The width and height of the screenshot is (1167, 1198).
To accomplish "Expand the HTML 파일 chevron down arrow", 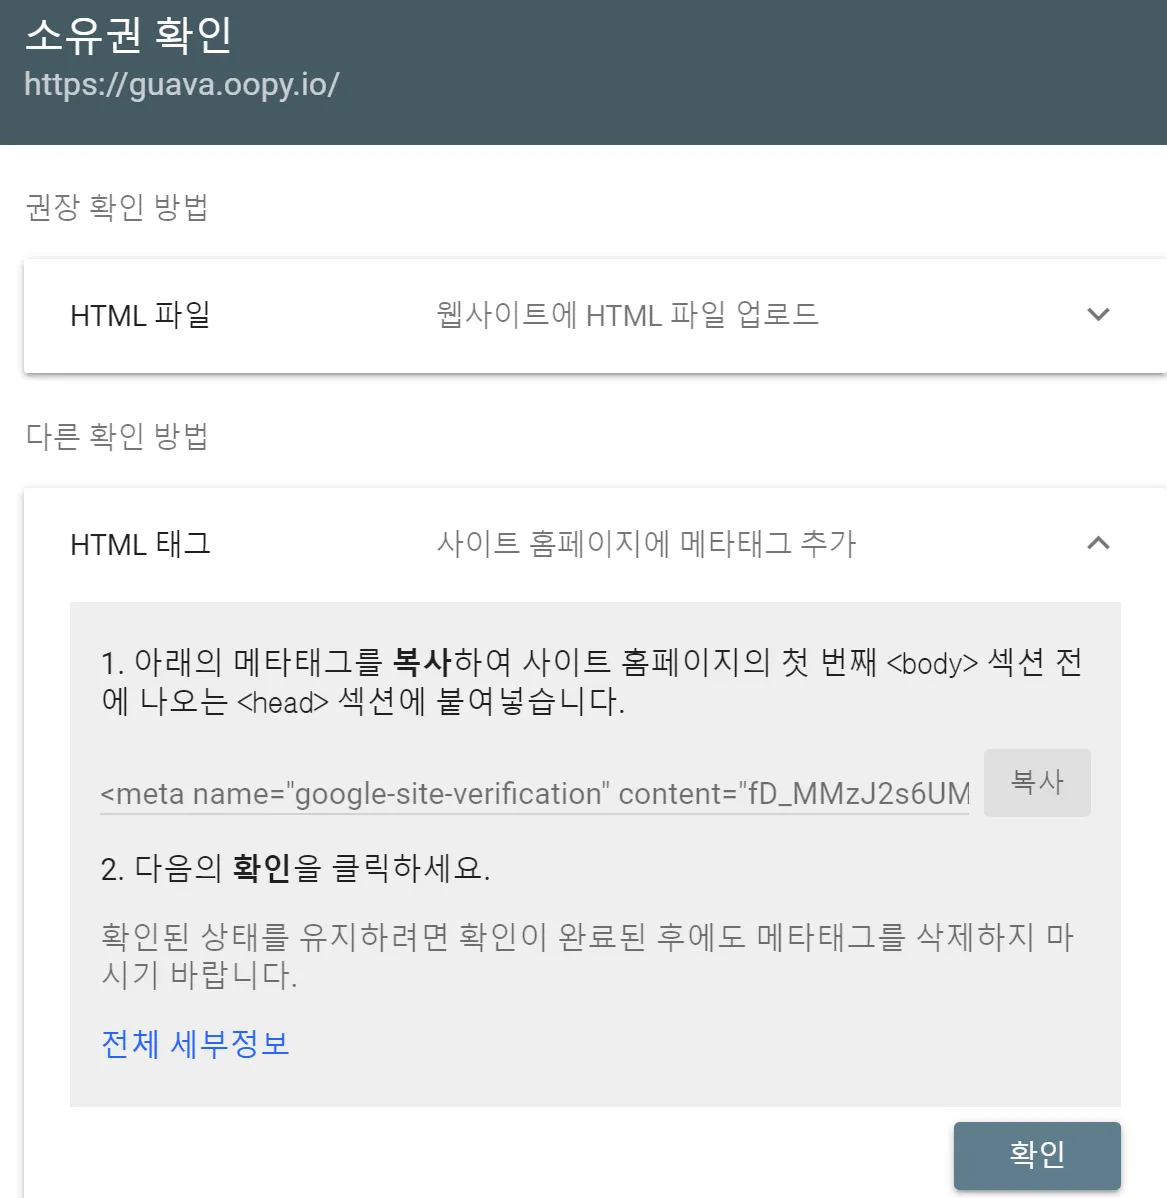I will (x=1098, y=314).
